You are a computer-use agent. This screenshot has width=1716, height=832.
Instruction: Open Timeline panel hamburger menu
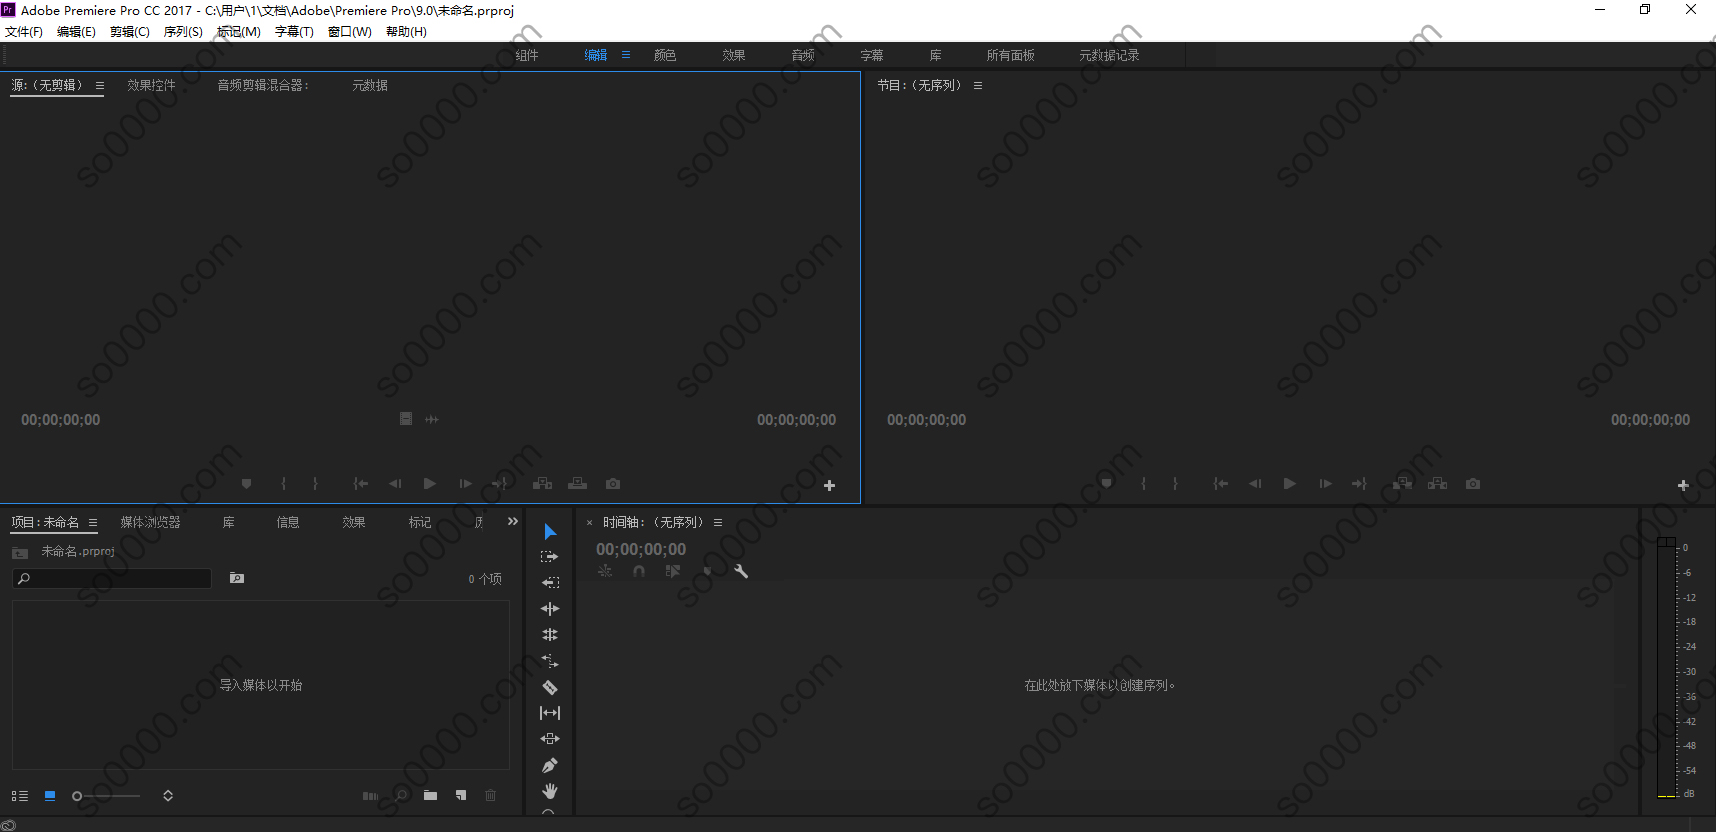pos(718,523)
